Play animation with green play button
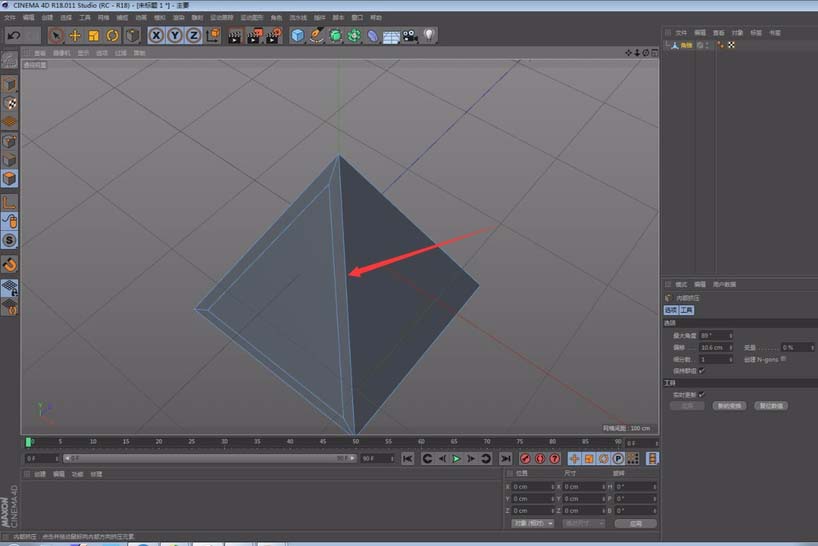 (456, 458)
